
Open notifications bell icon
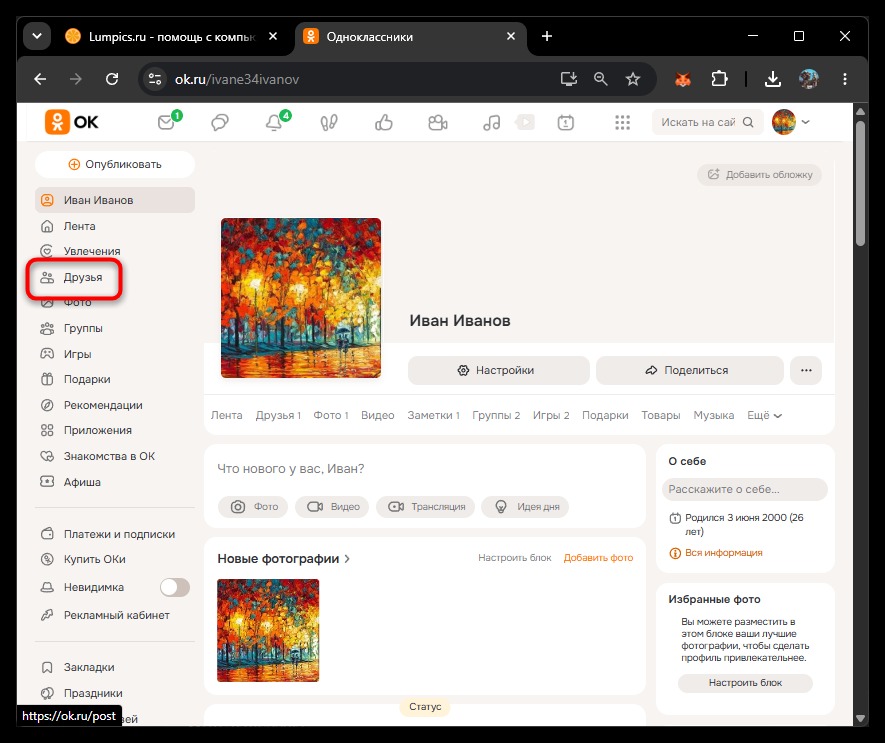click(274, 122)
